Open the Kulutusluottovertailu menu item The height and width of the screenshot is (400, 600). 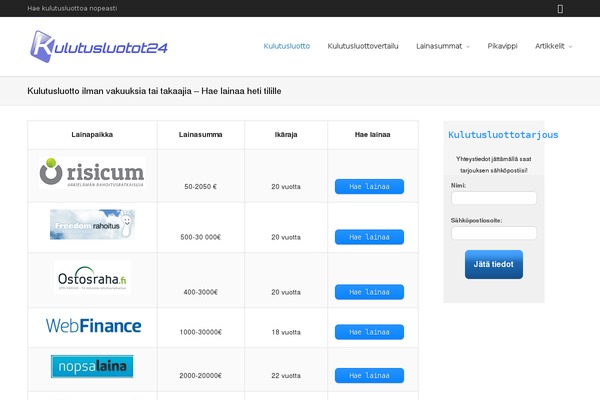[x=363, y=46]
